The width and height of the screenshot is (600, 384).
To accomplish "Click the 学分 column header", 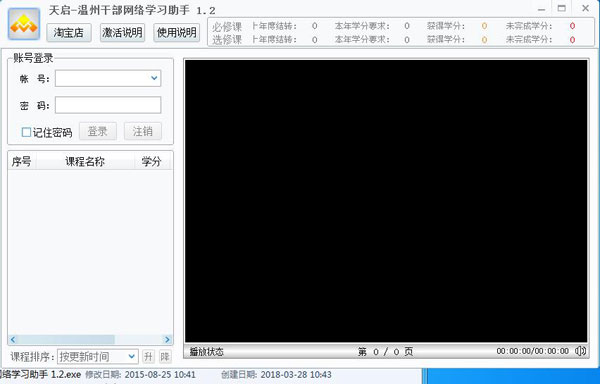I will click(x=152, y=162).
